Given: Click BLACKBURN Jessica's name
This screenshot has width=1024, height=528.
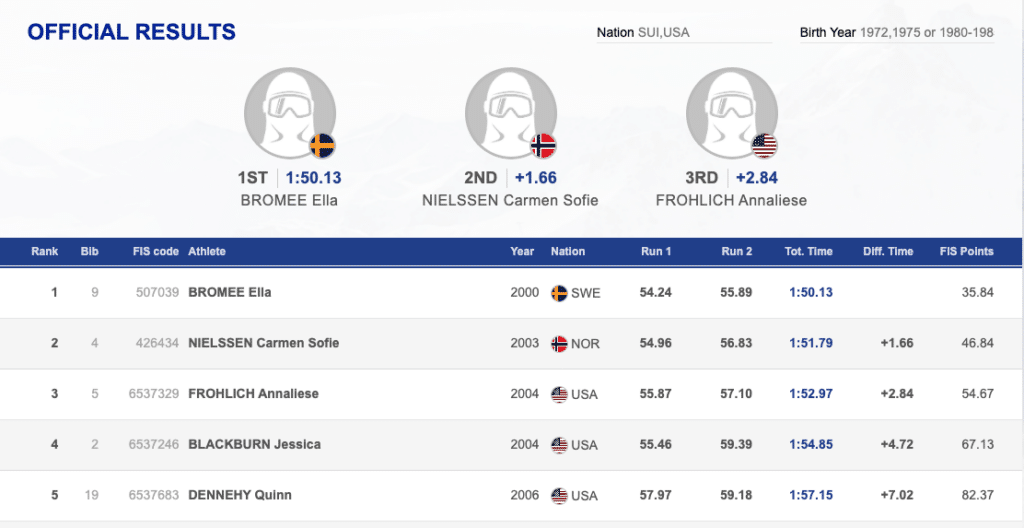Looking at the screenshot, I should (254, 444).
